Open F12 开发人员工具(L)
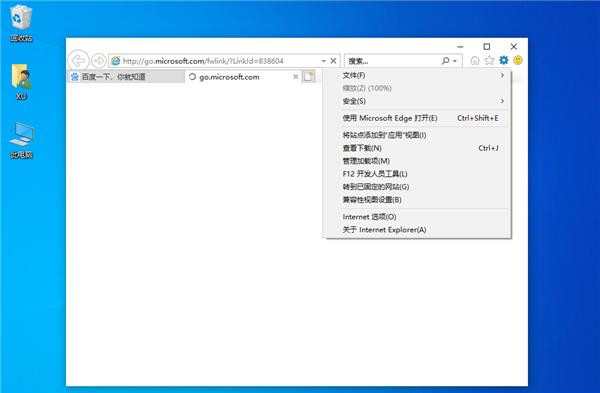The width and height of the screenshot is (600, 393). (x=417, y=174)
